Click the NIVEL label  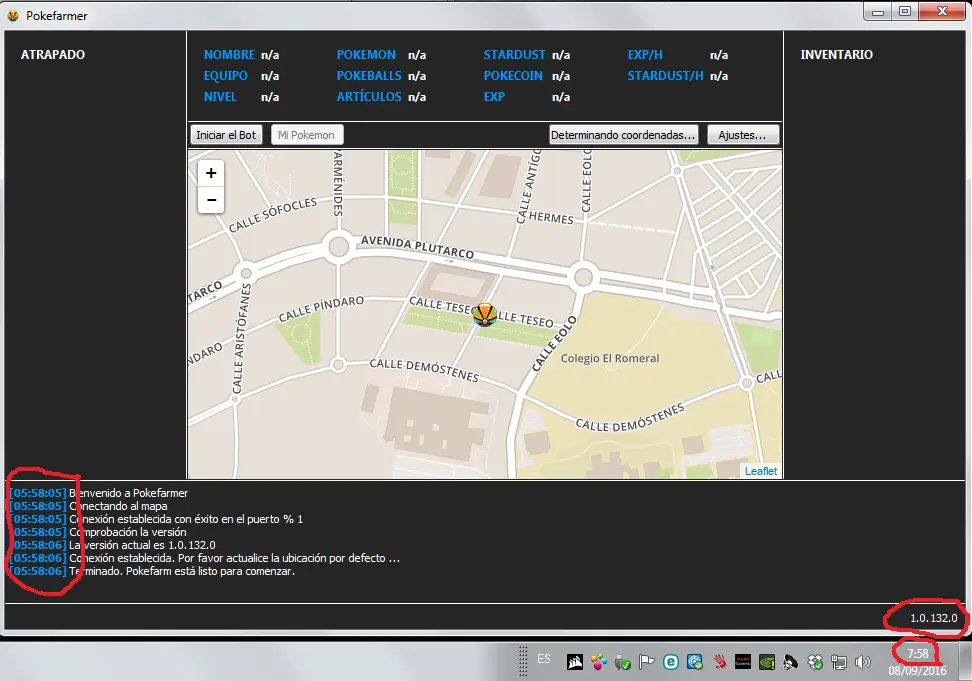coord(220,97)
